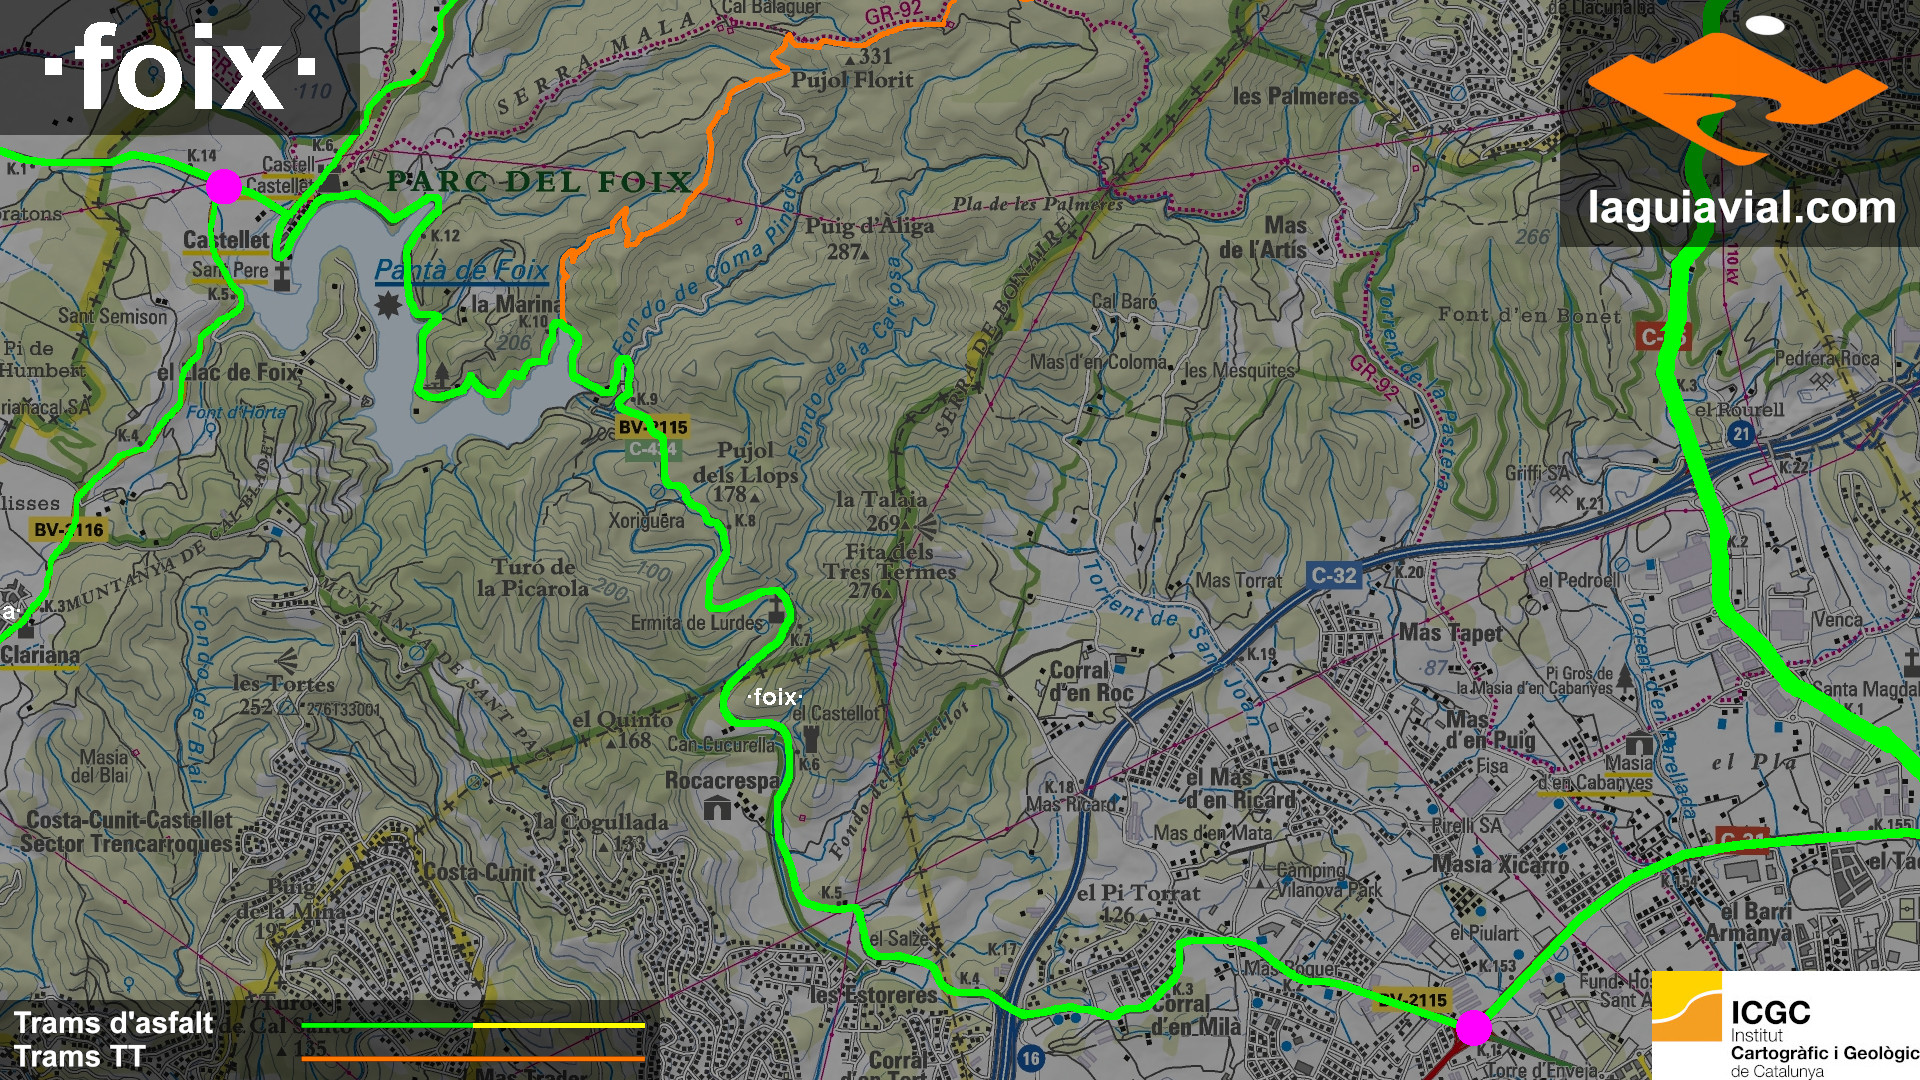The width and height of the screenshot is (1920, 1080).
Task: Click the Xoriguera label
Action: (647, 521)
